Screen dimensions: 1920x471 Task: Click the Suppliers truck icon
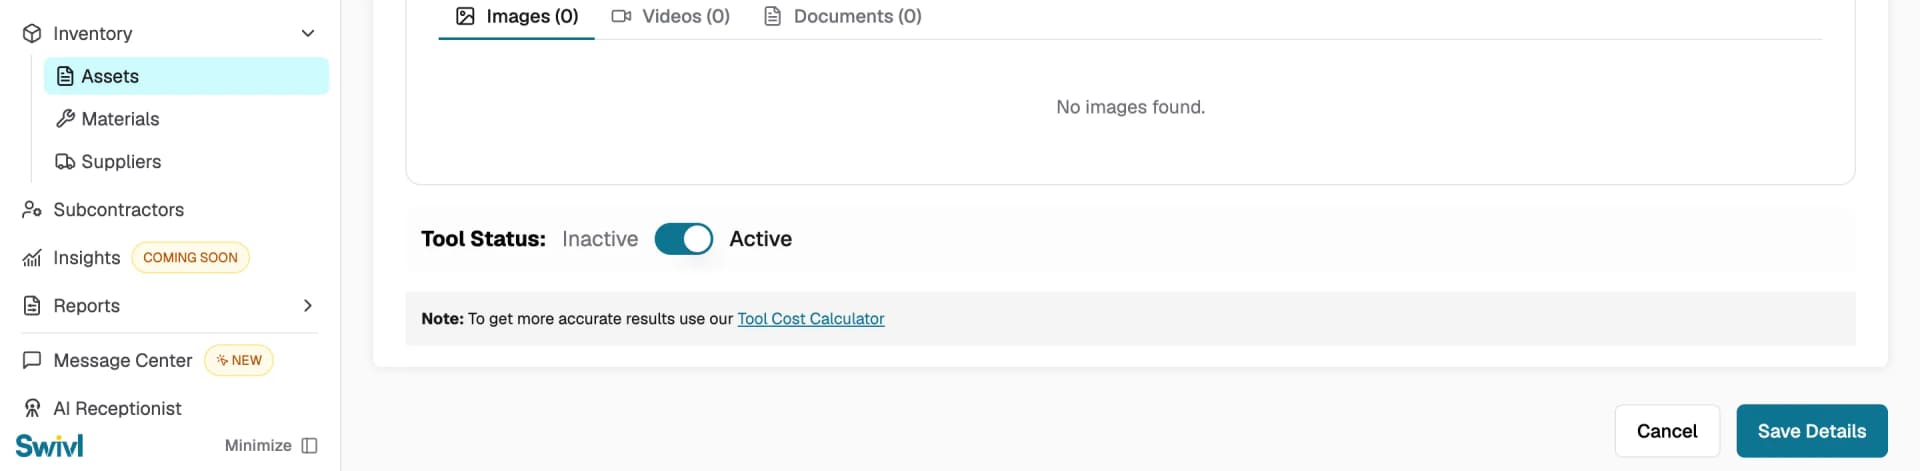[65, 162]
